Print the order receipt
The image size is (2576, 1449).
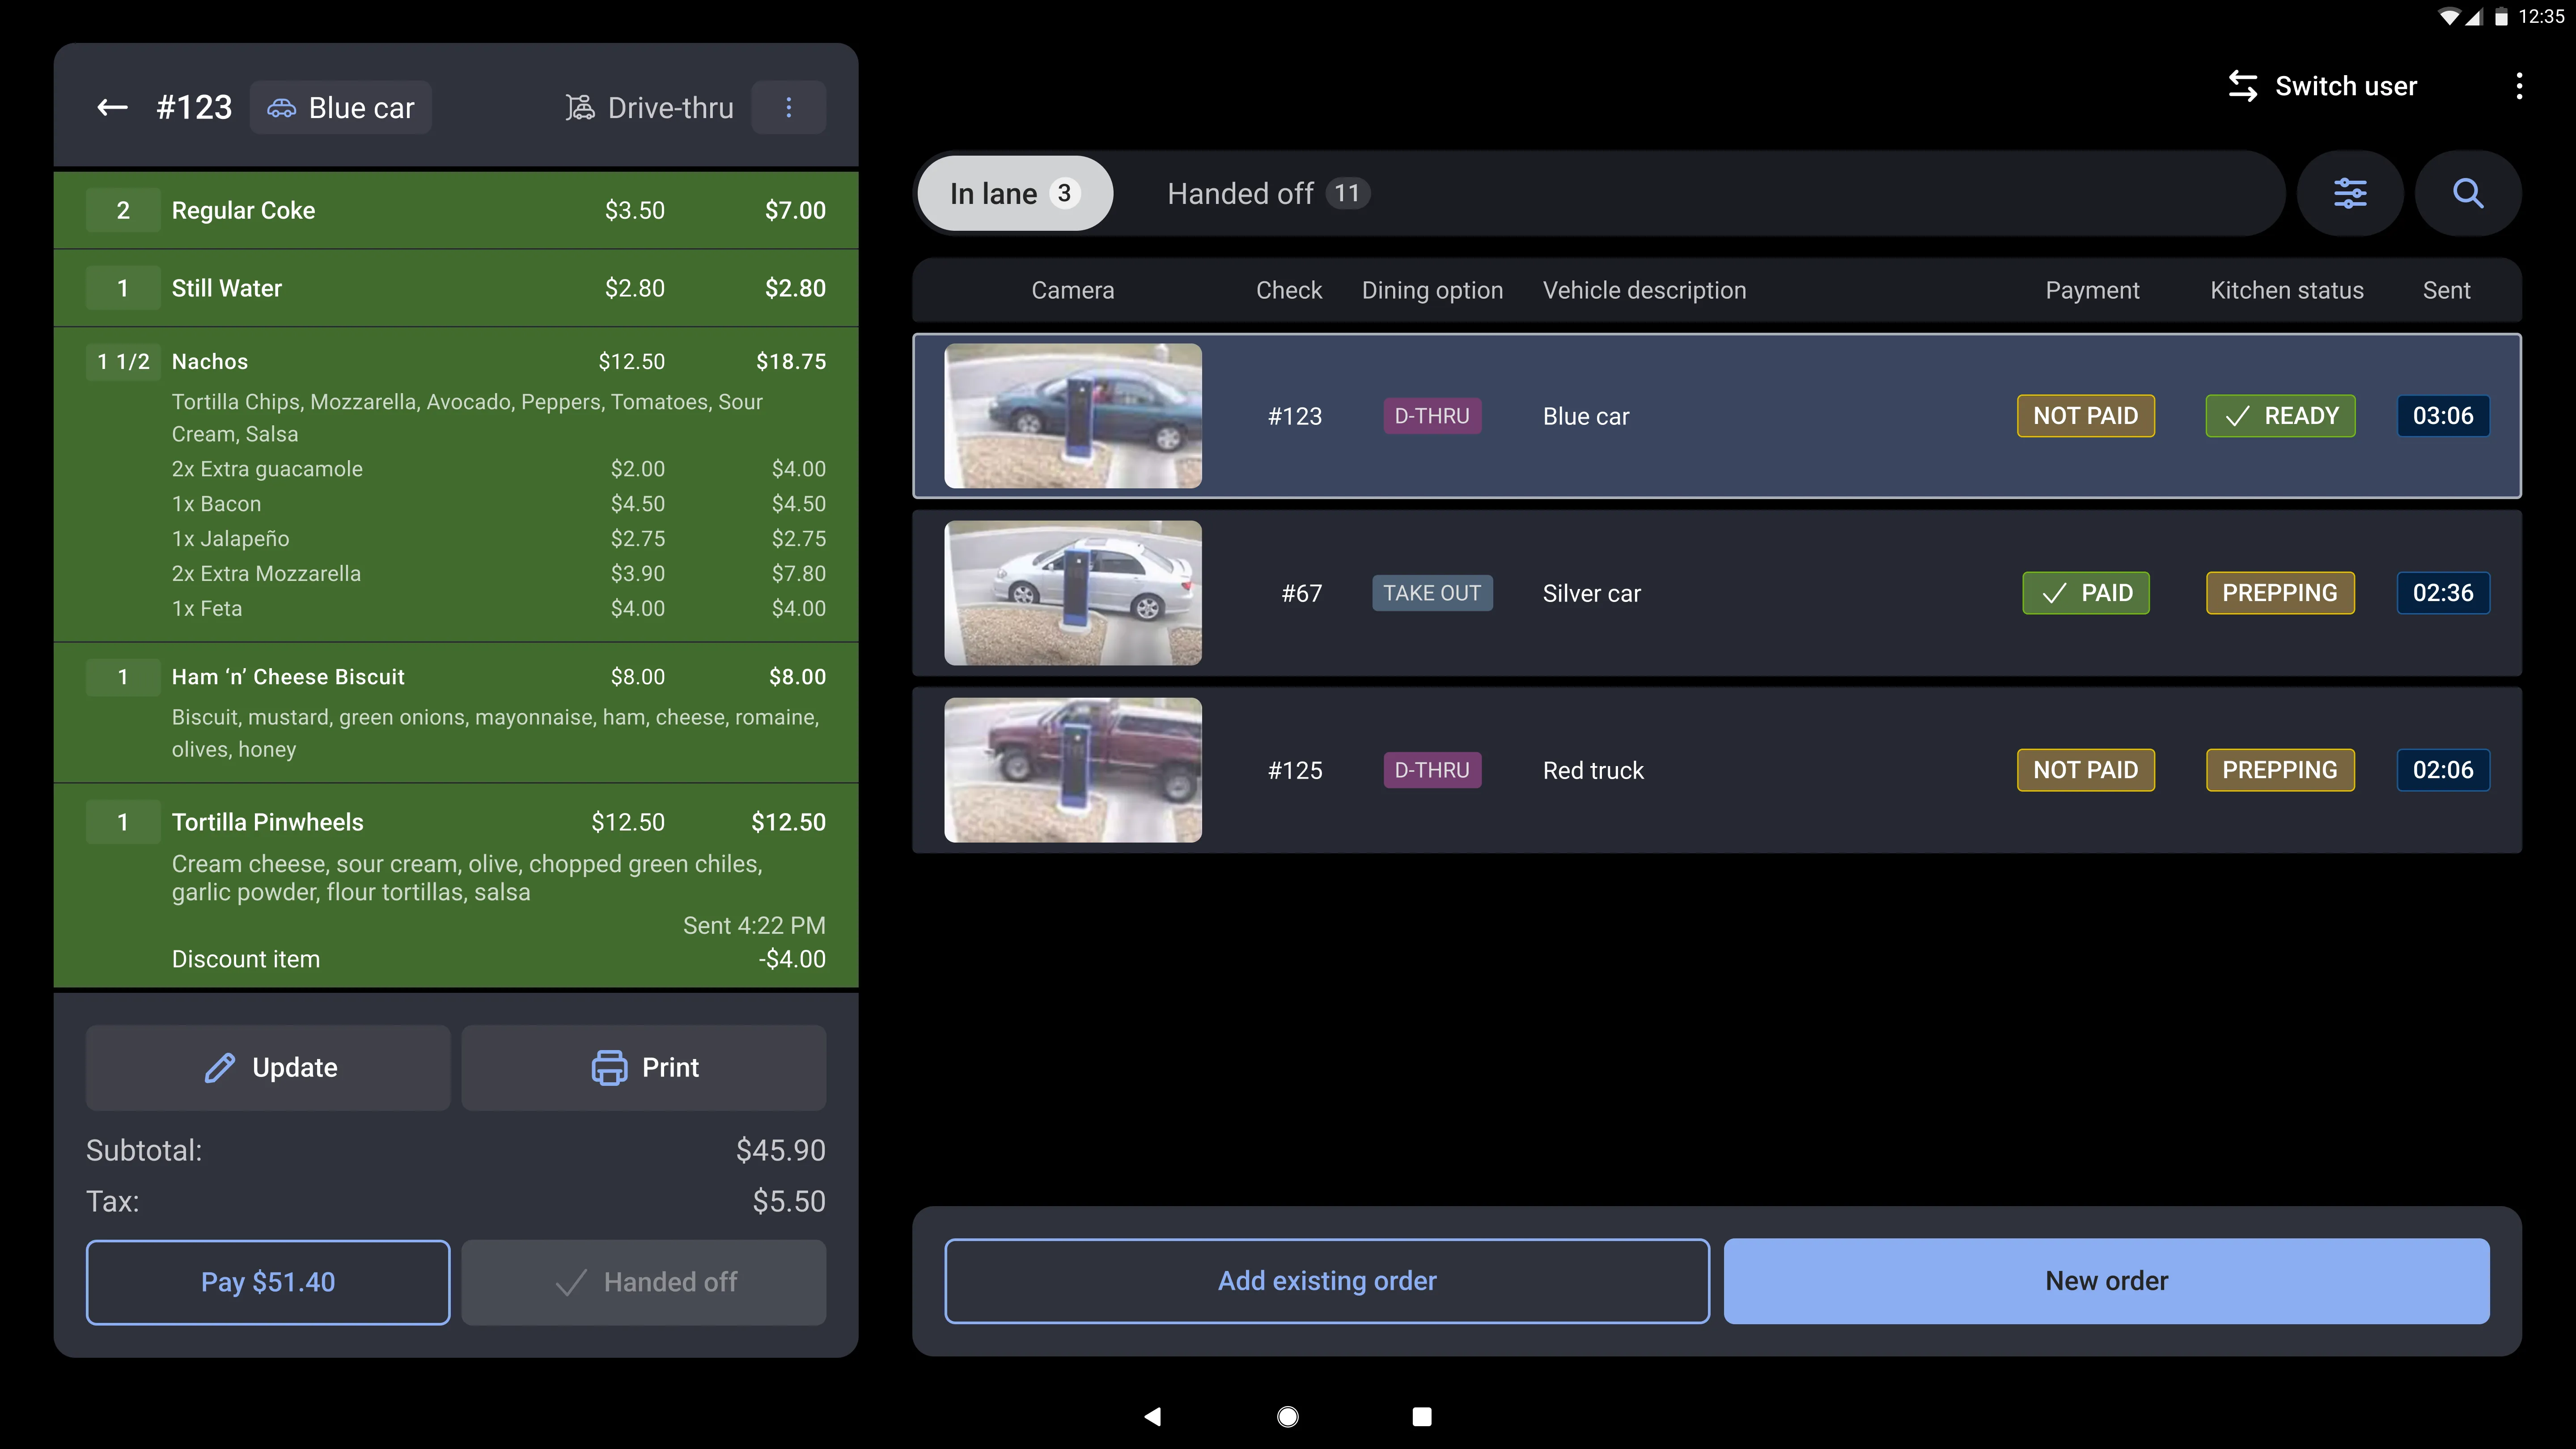[x=644, y=1067]
